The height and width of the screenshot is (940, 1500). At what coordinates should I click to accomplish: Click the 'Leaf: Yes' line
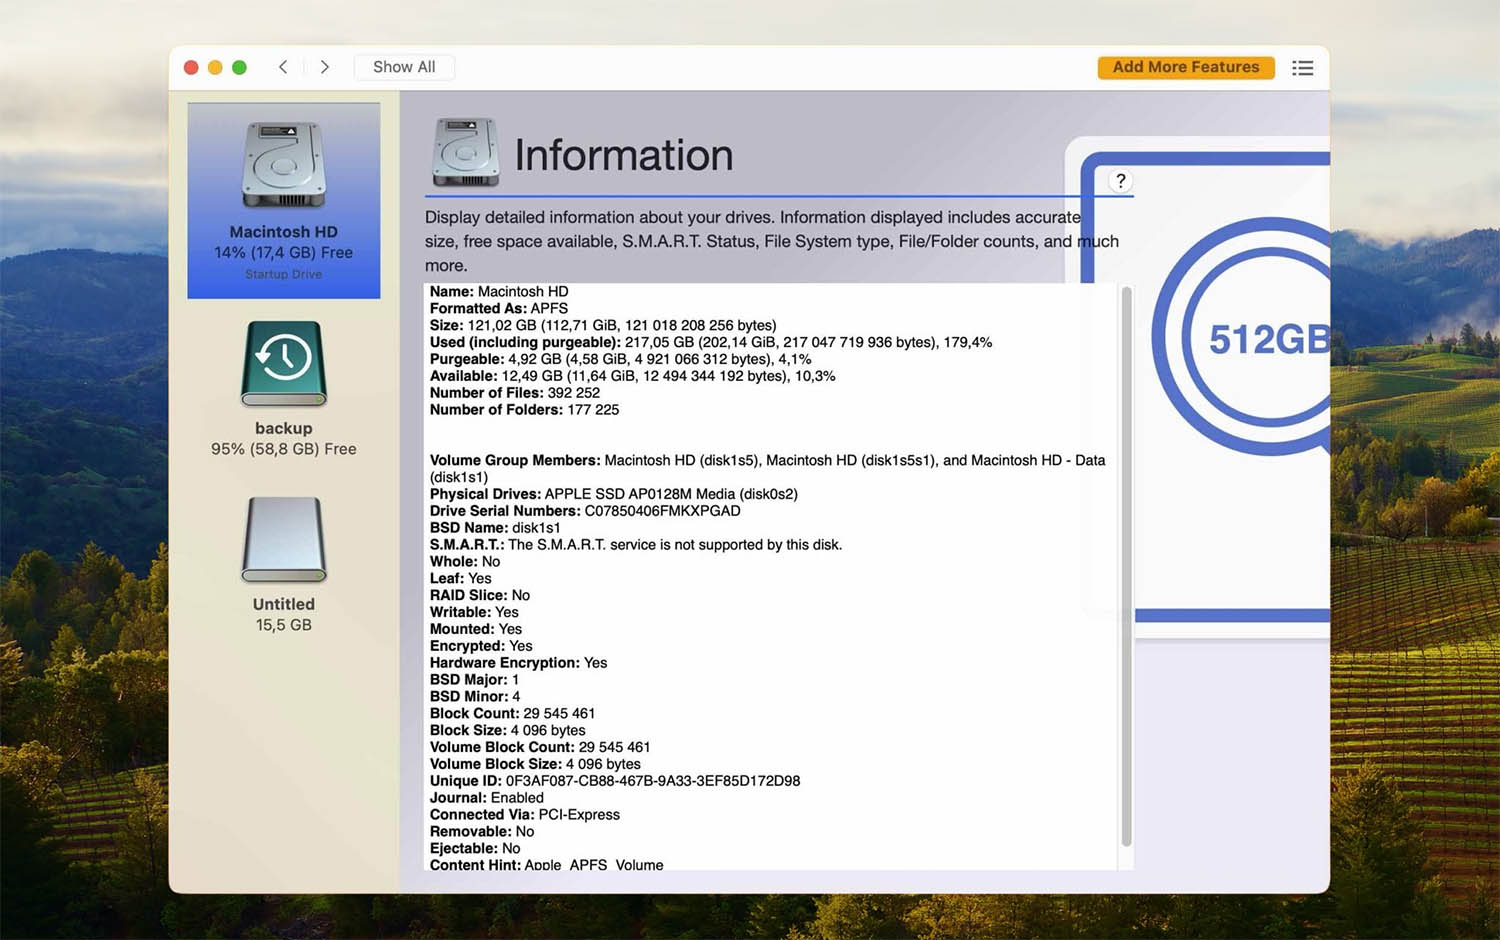461,579
